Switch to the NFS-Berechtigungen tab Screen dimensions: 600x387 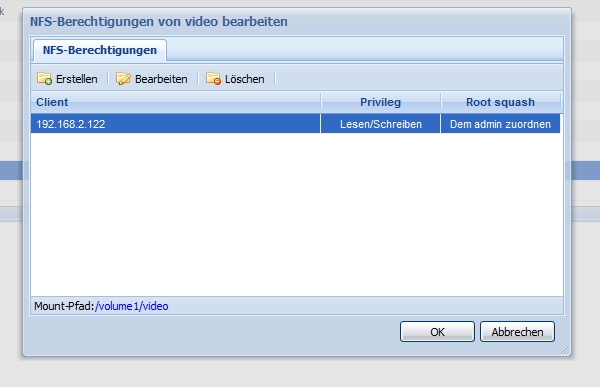pyautogui.click(x=100, y=50)
